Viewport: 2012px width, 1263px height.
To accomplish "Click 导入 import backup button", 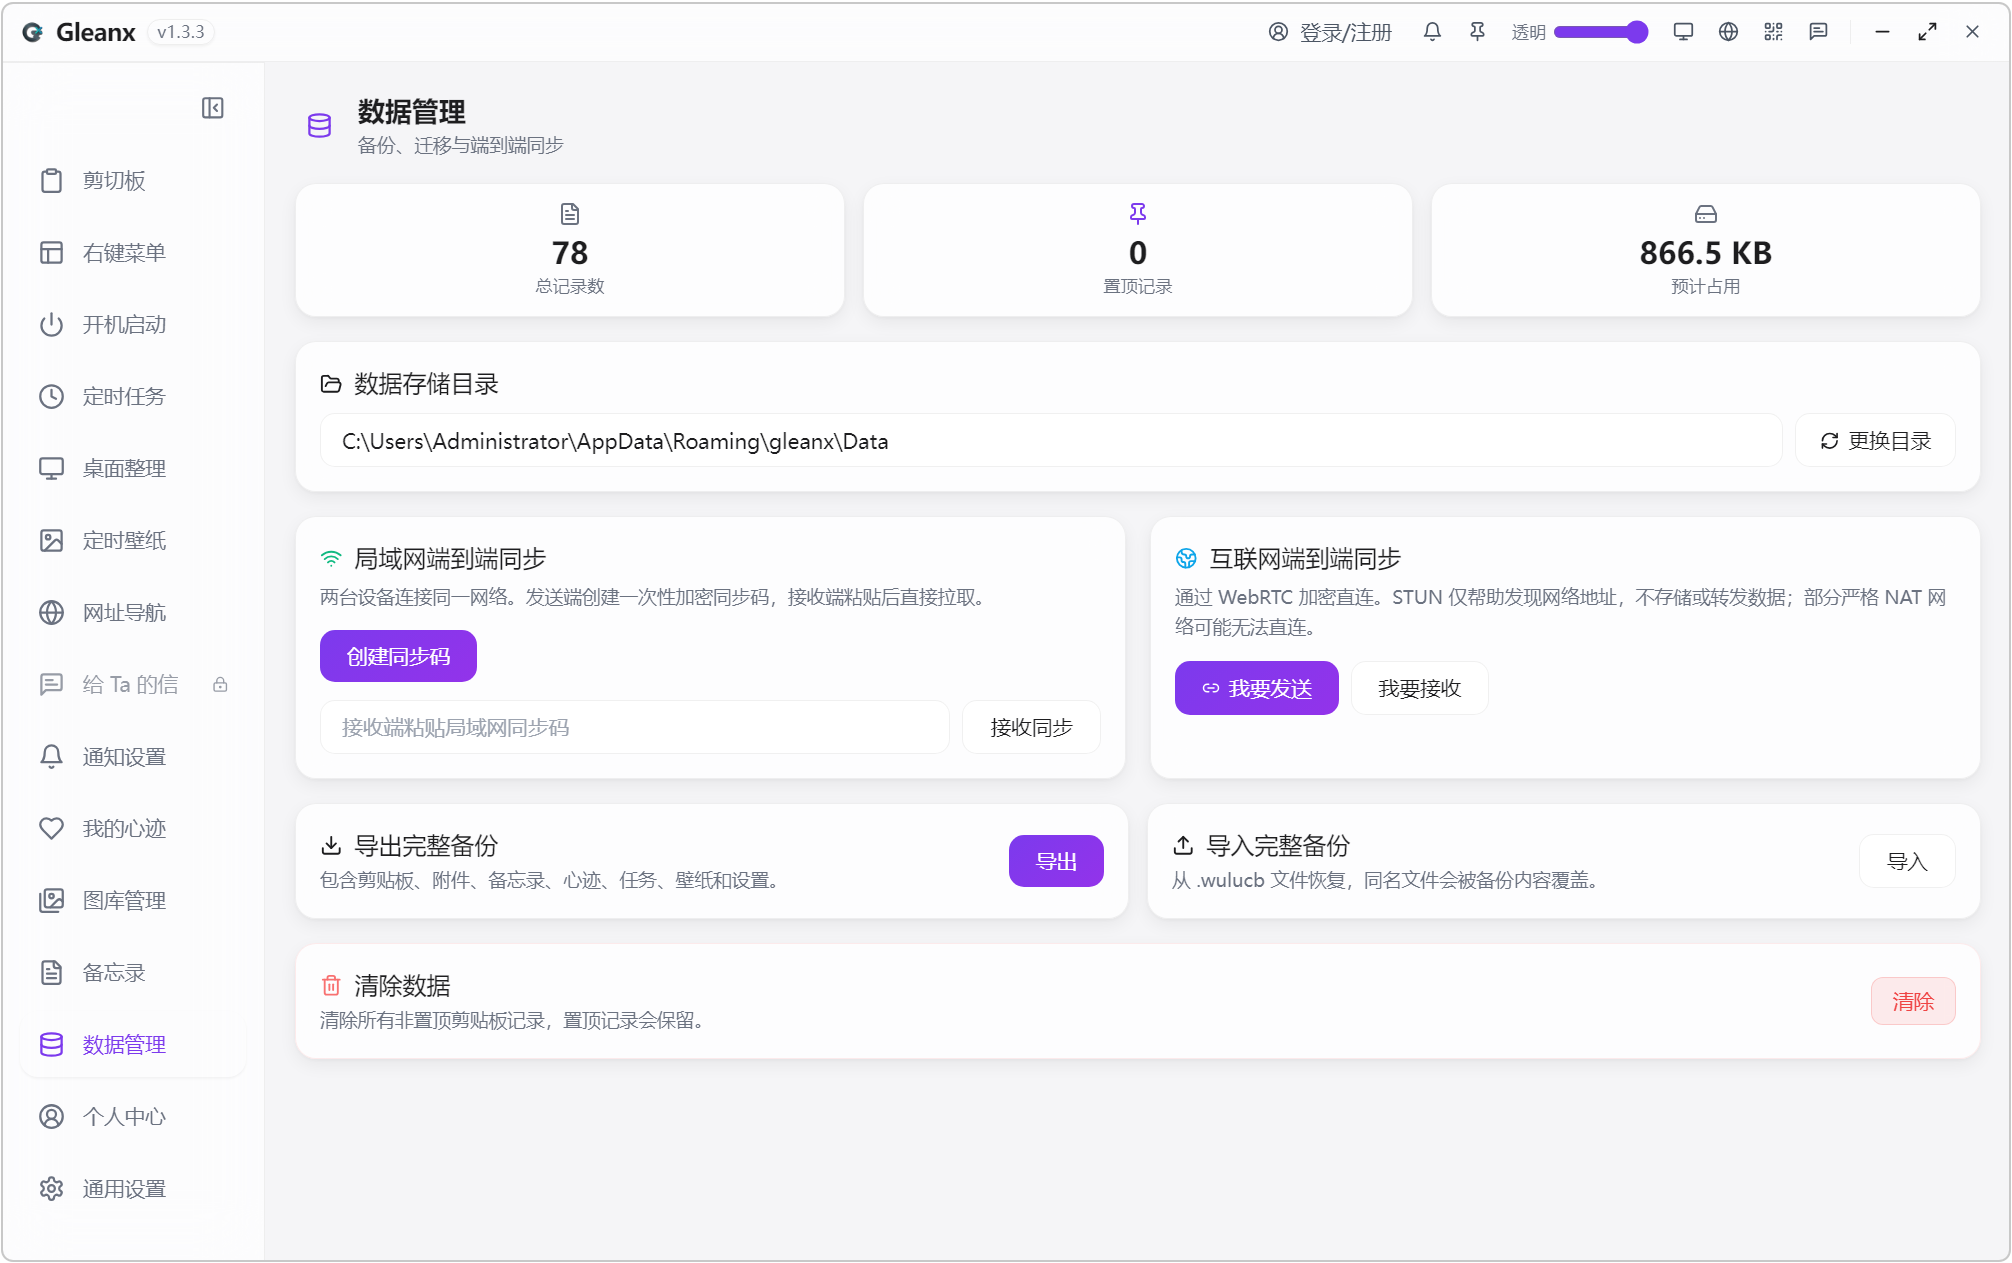I will tap(1907, 862).
